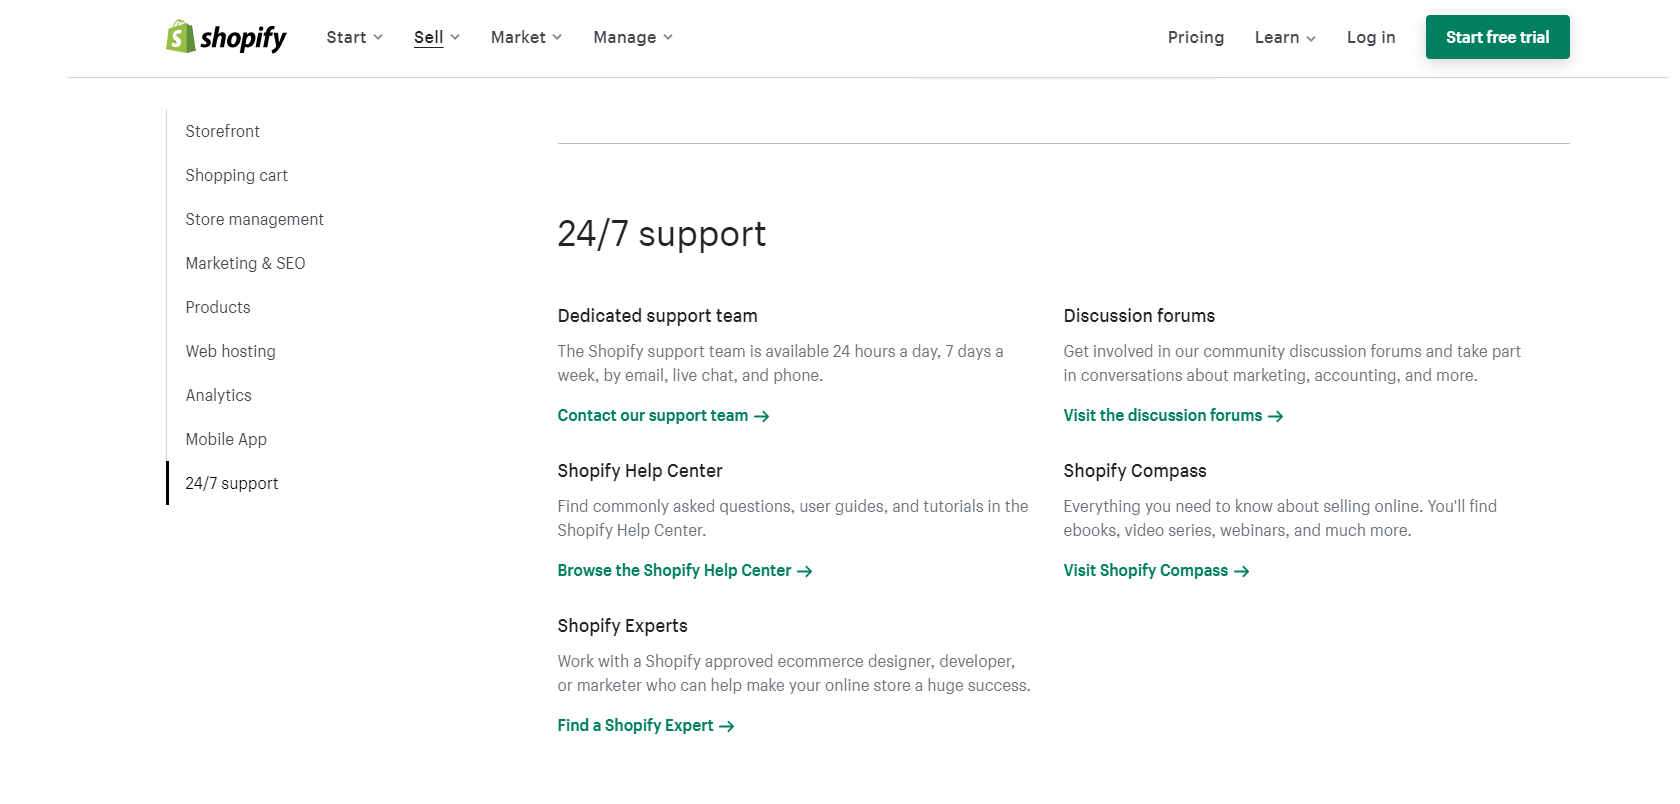Open Browse the Shopify Help Center link
The width and height of the screenshot is (1680, 804).
coord(685,570)
